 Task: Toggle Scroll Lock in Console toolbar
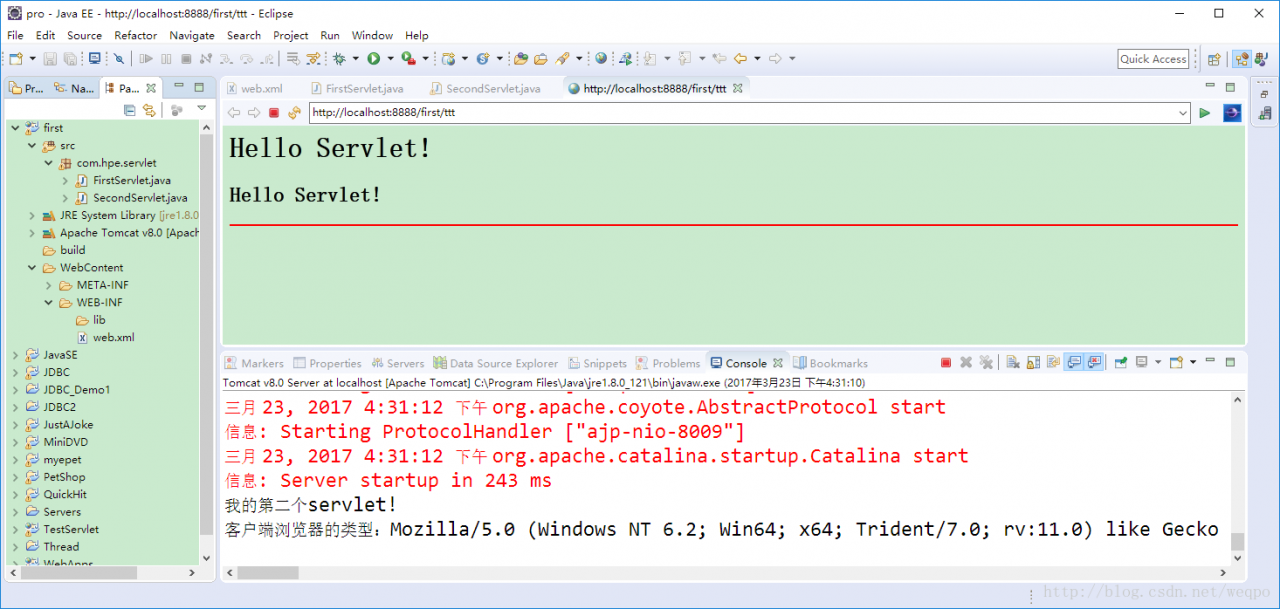coord(1032,363)
